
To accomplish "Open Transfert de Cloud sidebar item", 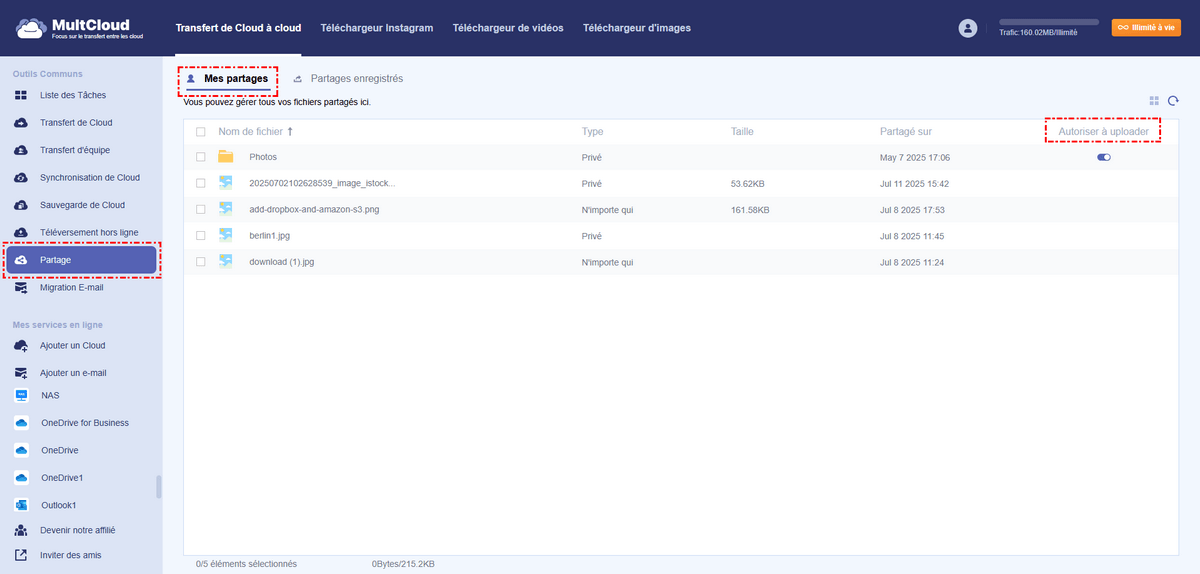I will click(x=75, y=123).
